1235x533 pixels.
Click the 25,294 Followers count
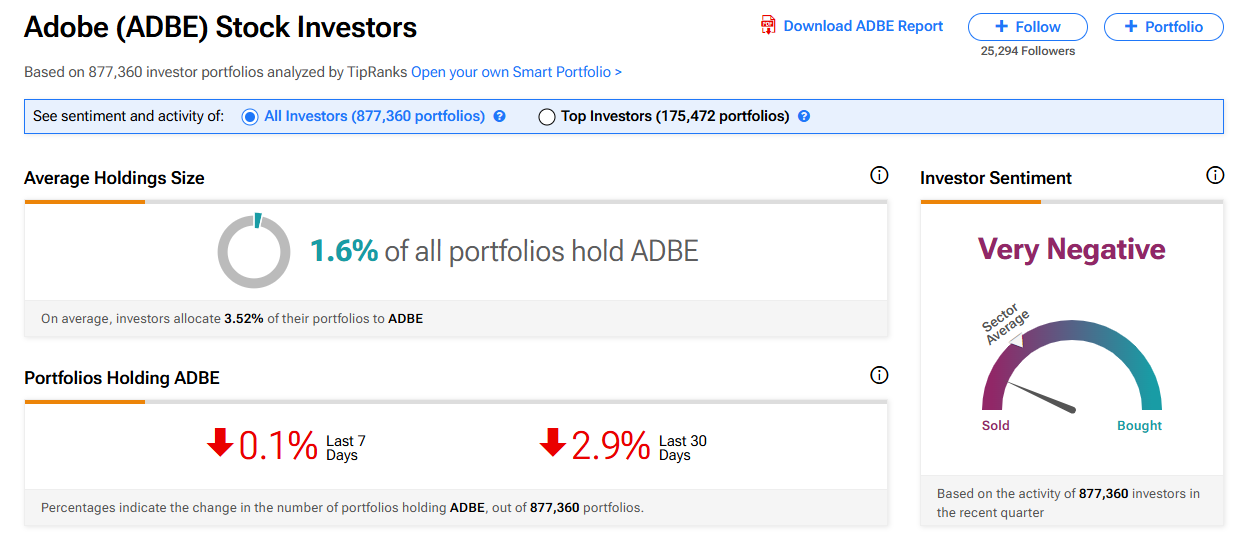click(1028, 51)
